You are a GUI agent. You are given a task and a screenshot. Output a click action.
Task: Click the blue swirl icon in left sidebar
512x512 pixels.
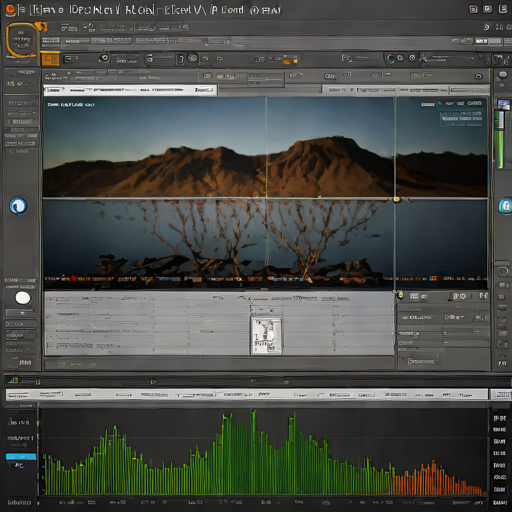pyautogui.click(x=18, y=206)
